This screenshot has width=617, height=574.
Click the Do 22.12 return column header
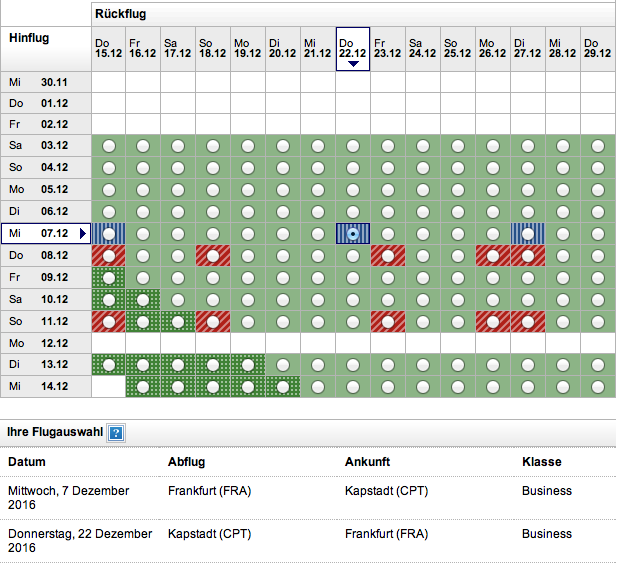click(x=352, y=48)
